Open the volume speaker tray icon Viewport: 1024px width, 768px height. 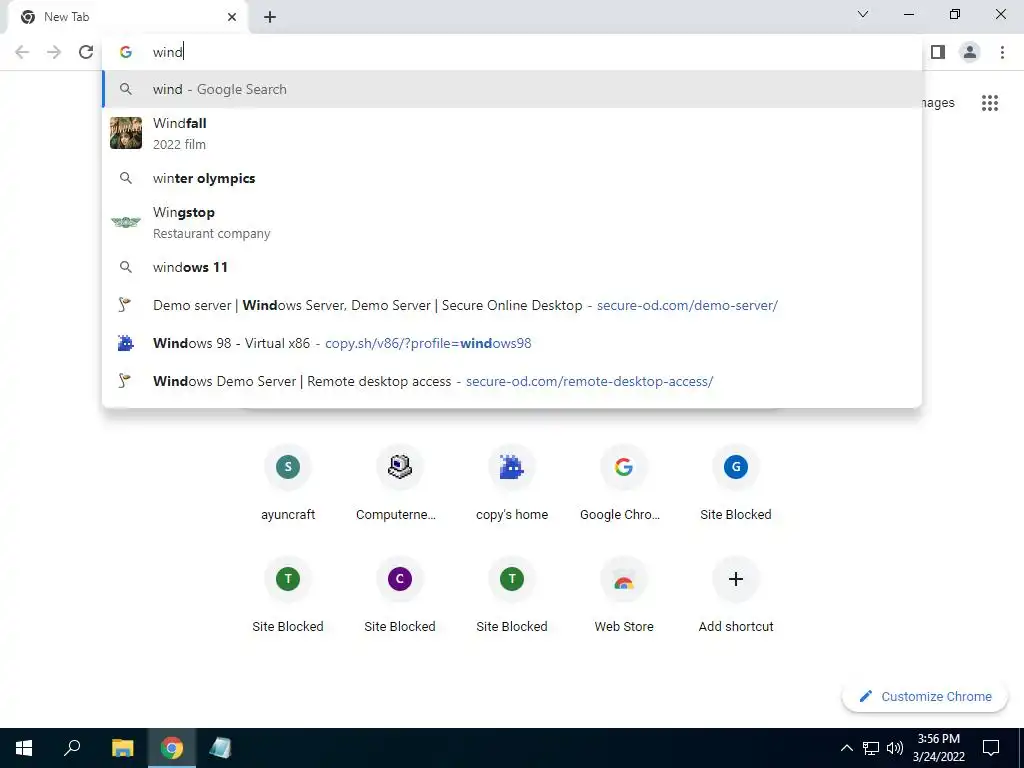895,748
